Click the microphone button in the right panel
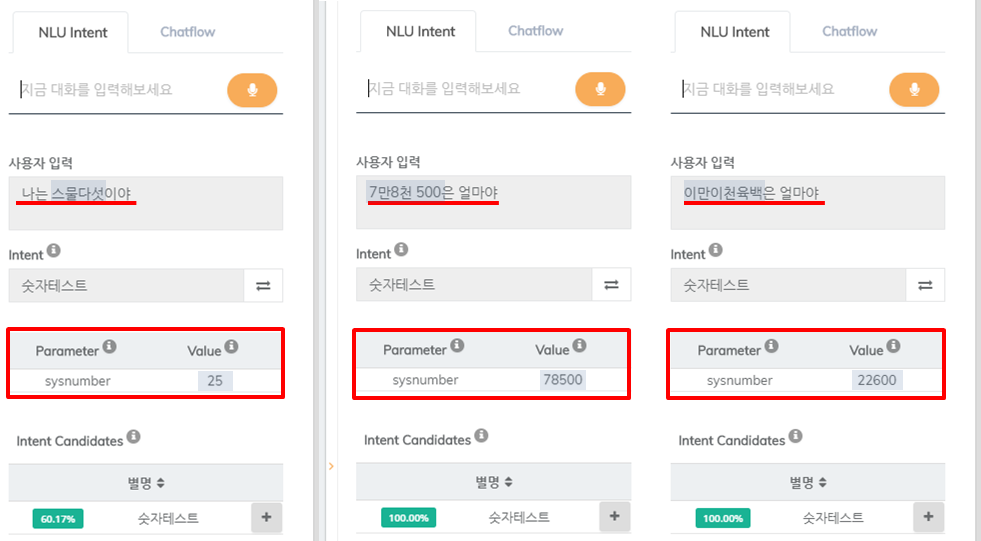 (914, 89)
